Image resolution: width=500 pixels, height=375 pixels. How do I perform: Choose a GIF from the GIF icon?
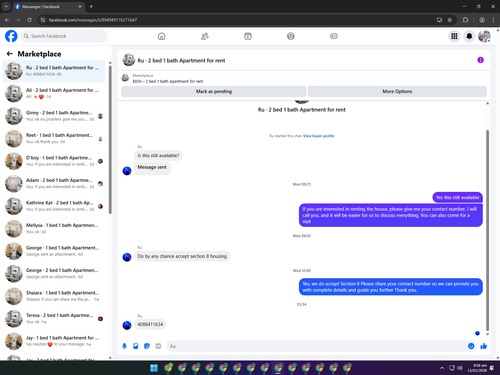click(x=158, y=346)
